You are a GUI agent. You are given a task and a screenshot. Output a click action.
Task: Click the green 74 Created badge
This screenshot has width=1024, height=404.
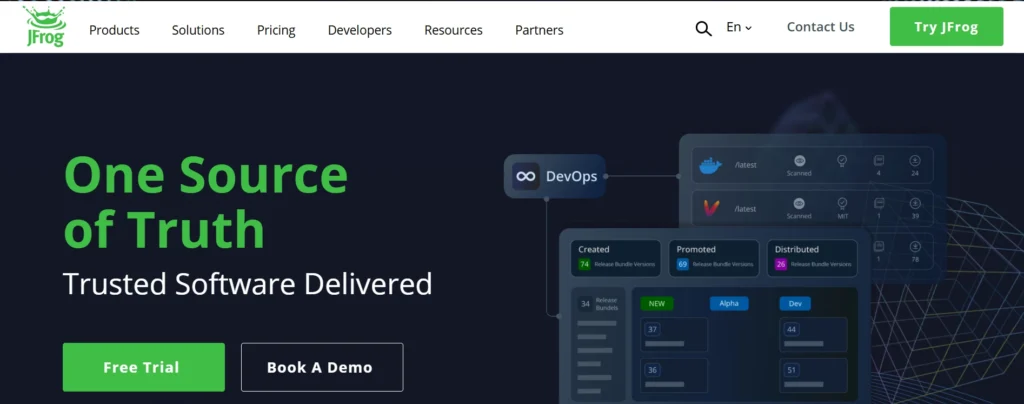tap(584, 264)
